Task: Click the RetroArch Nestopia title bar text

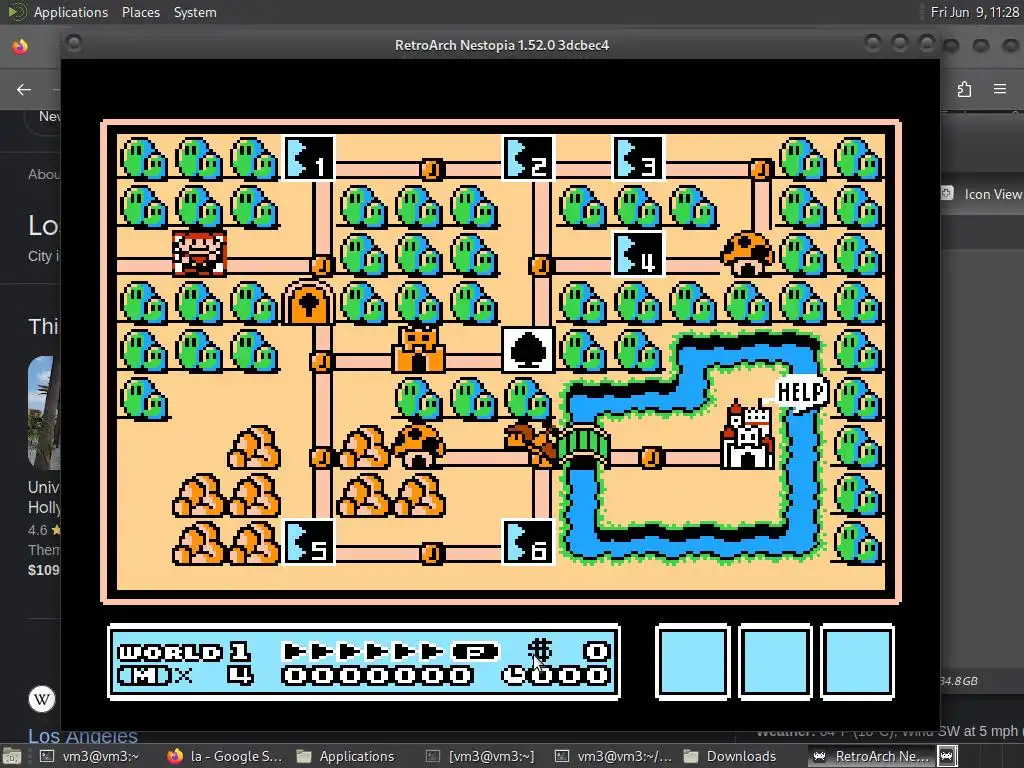Action: [502, 45]
